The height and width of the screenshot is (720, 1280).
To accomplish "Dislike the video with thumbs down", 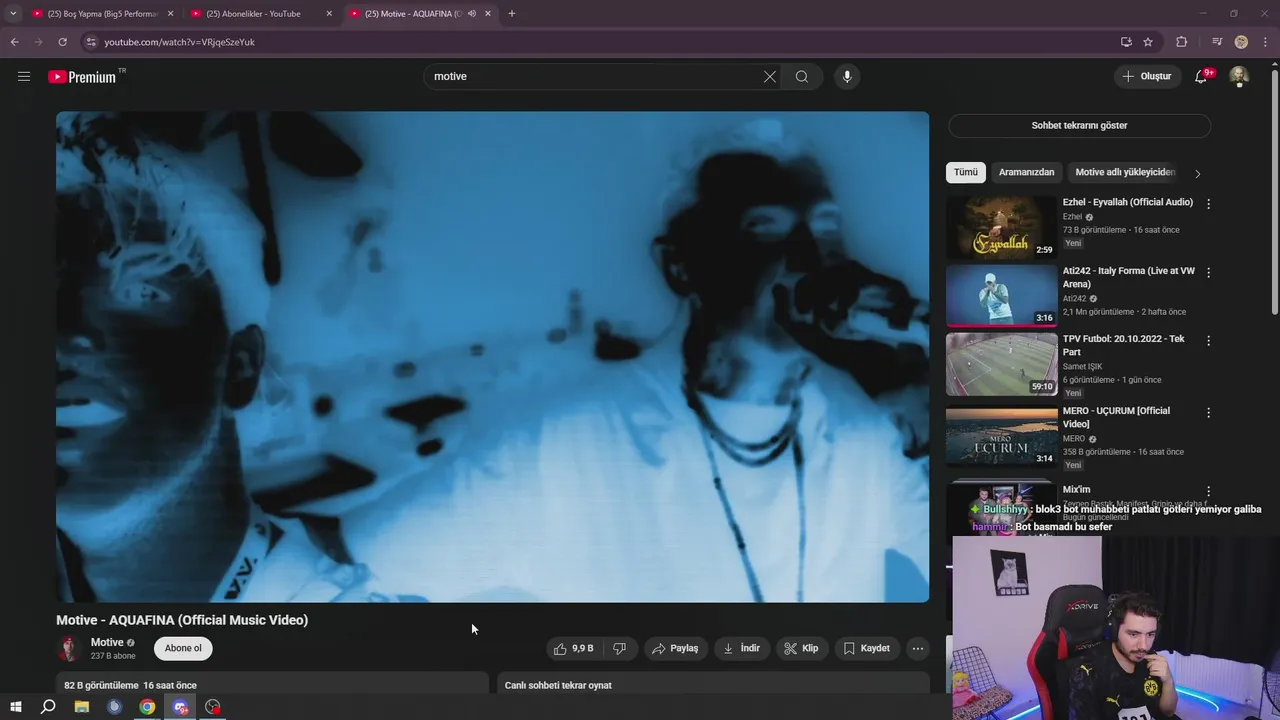I will 619,648.
